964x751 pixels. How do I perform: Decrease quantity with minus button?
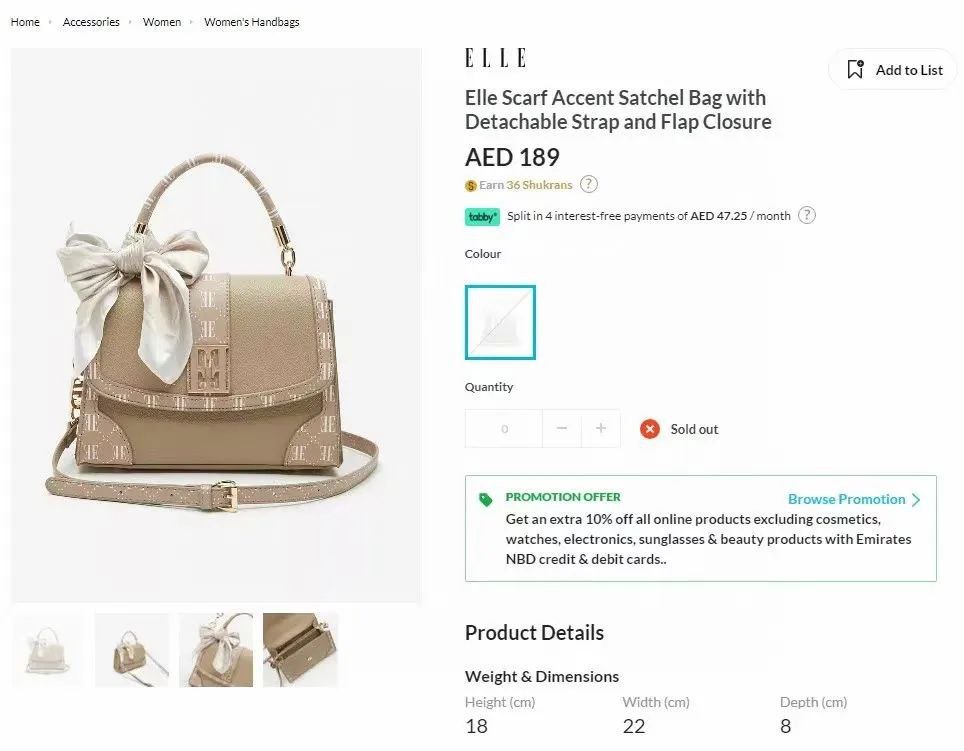click(x=561, y=428)
